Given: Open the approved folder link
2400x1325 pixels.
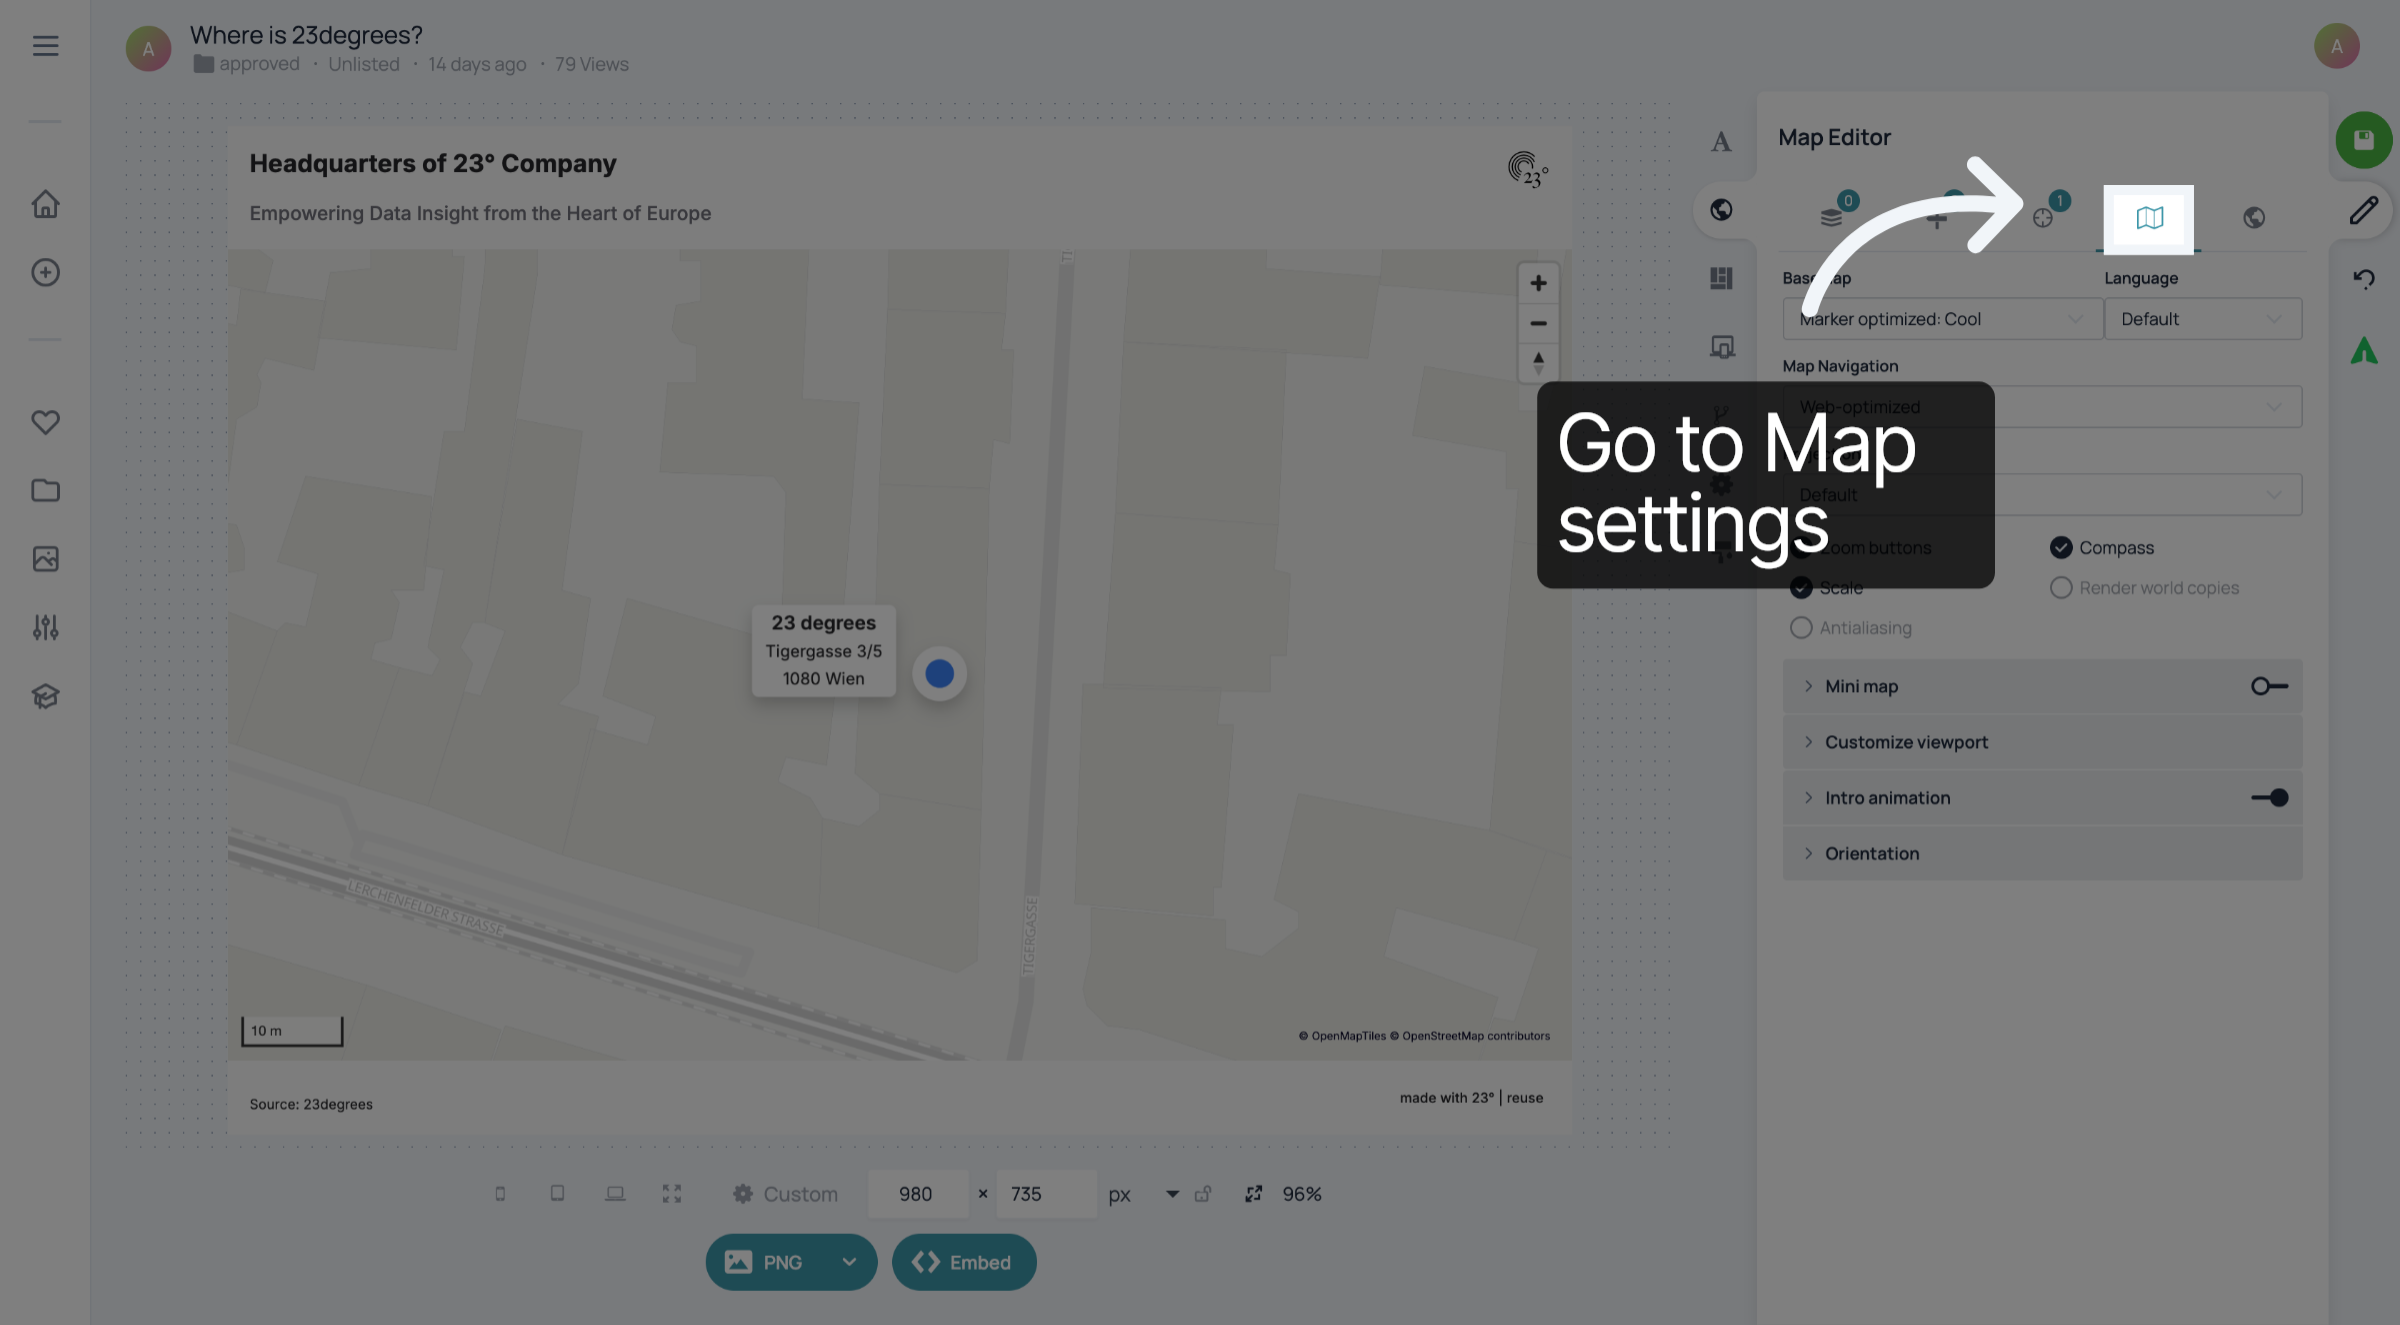Looking at the screenshot, I should pyautogui.click(x=246, y=64).
